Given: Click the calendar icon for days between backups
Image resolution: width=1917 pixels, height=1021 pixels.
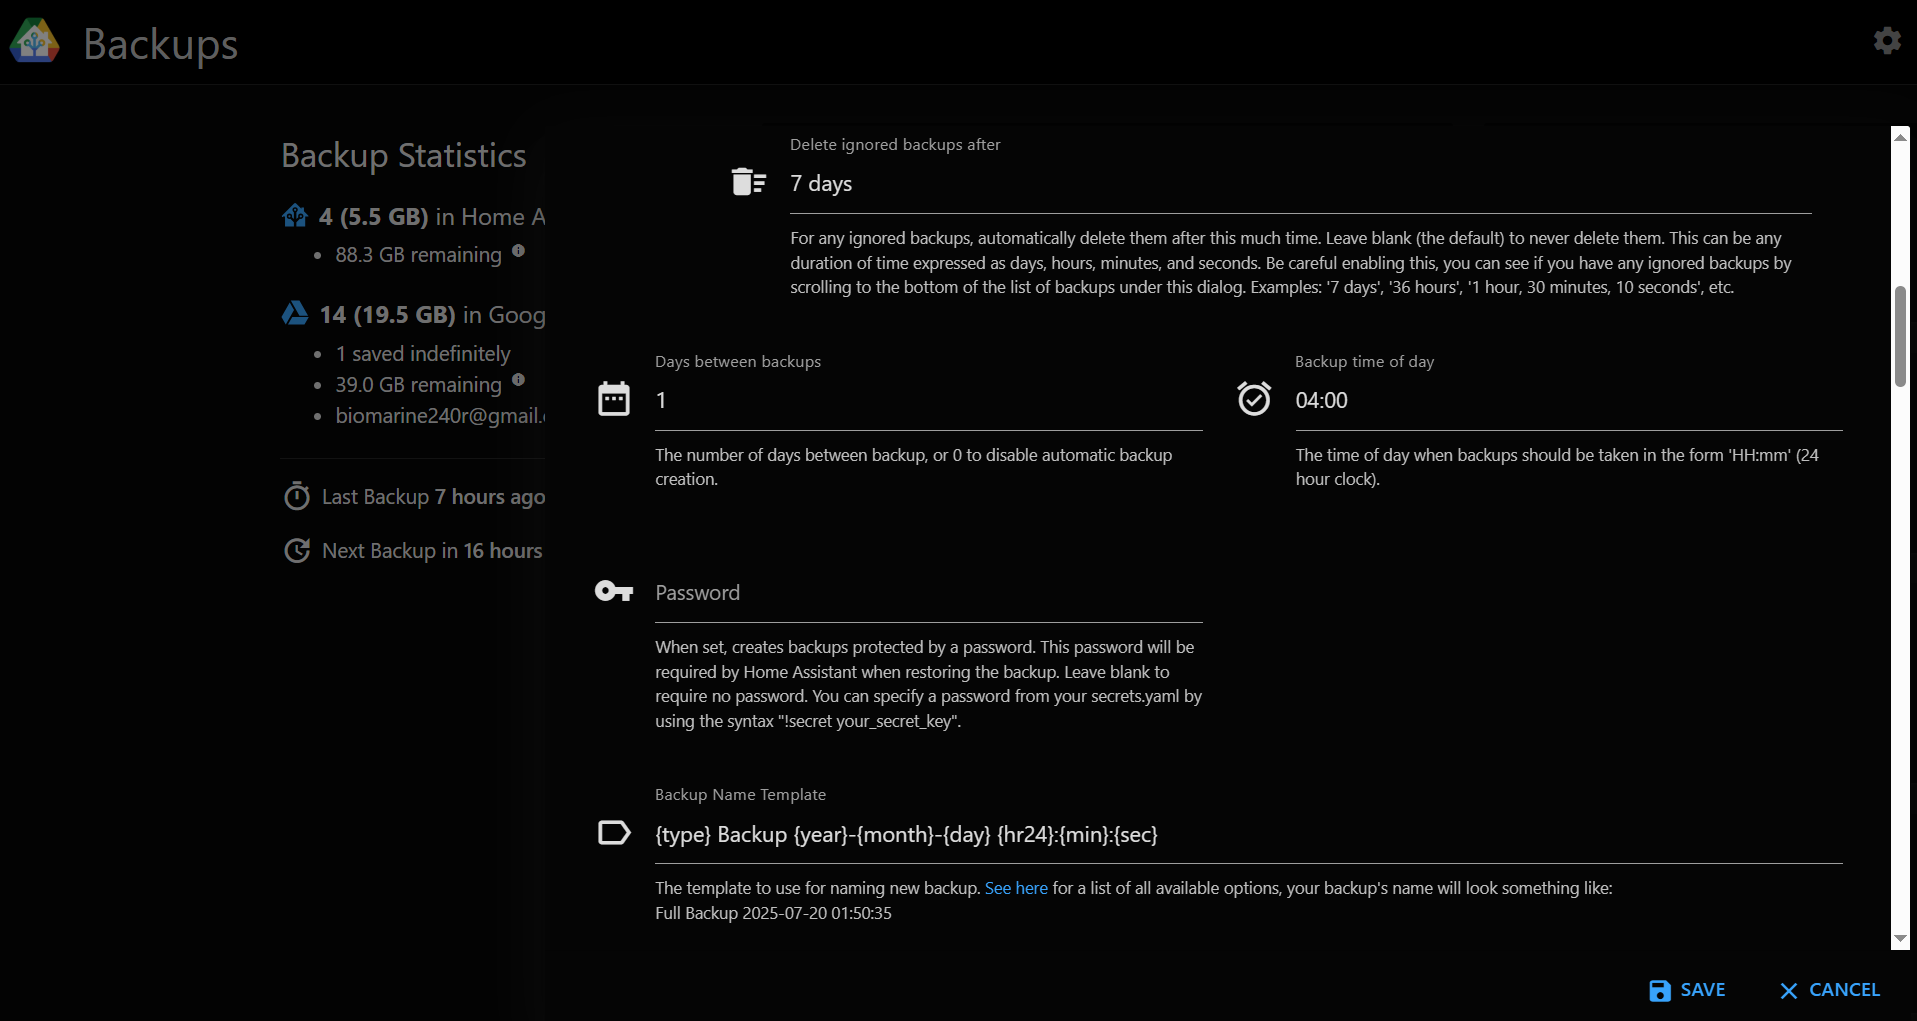Looking at the screenshot, I should (613, 399).
